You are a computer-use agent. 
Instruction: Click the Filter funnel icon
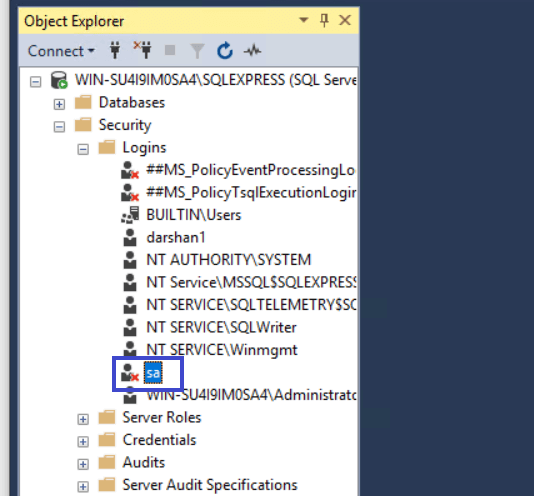point(197,51)
